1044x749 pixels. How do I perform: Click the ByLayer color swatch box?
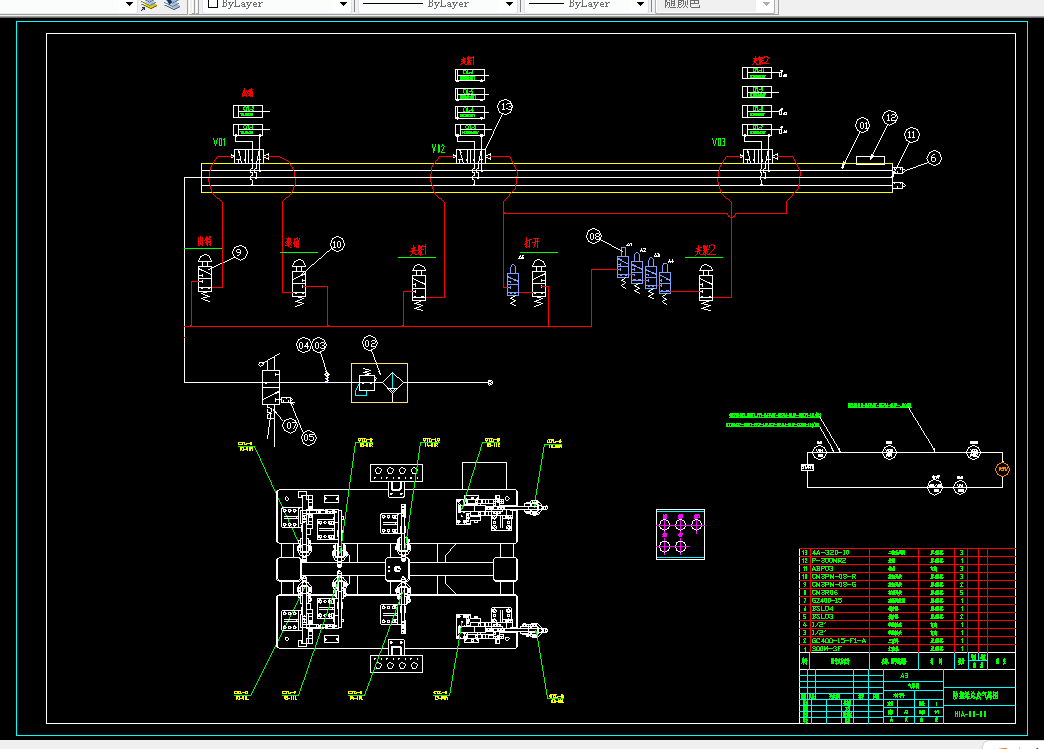213,4
